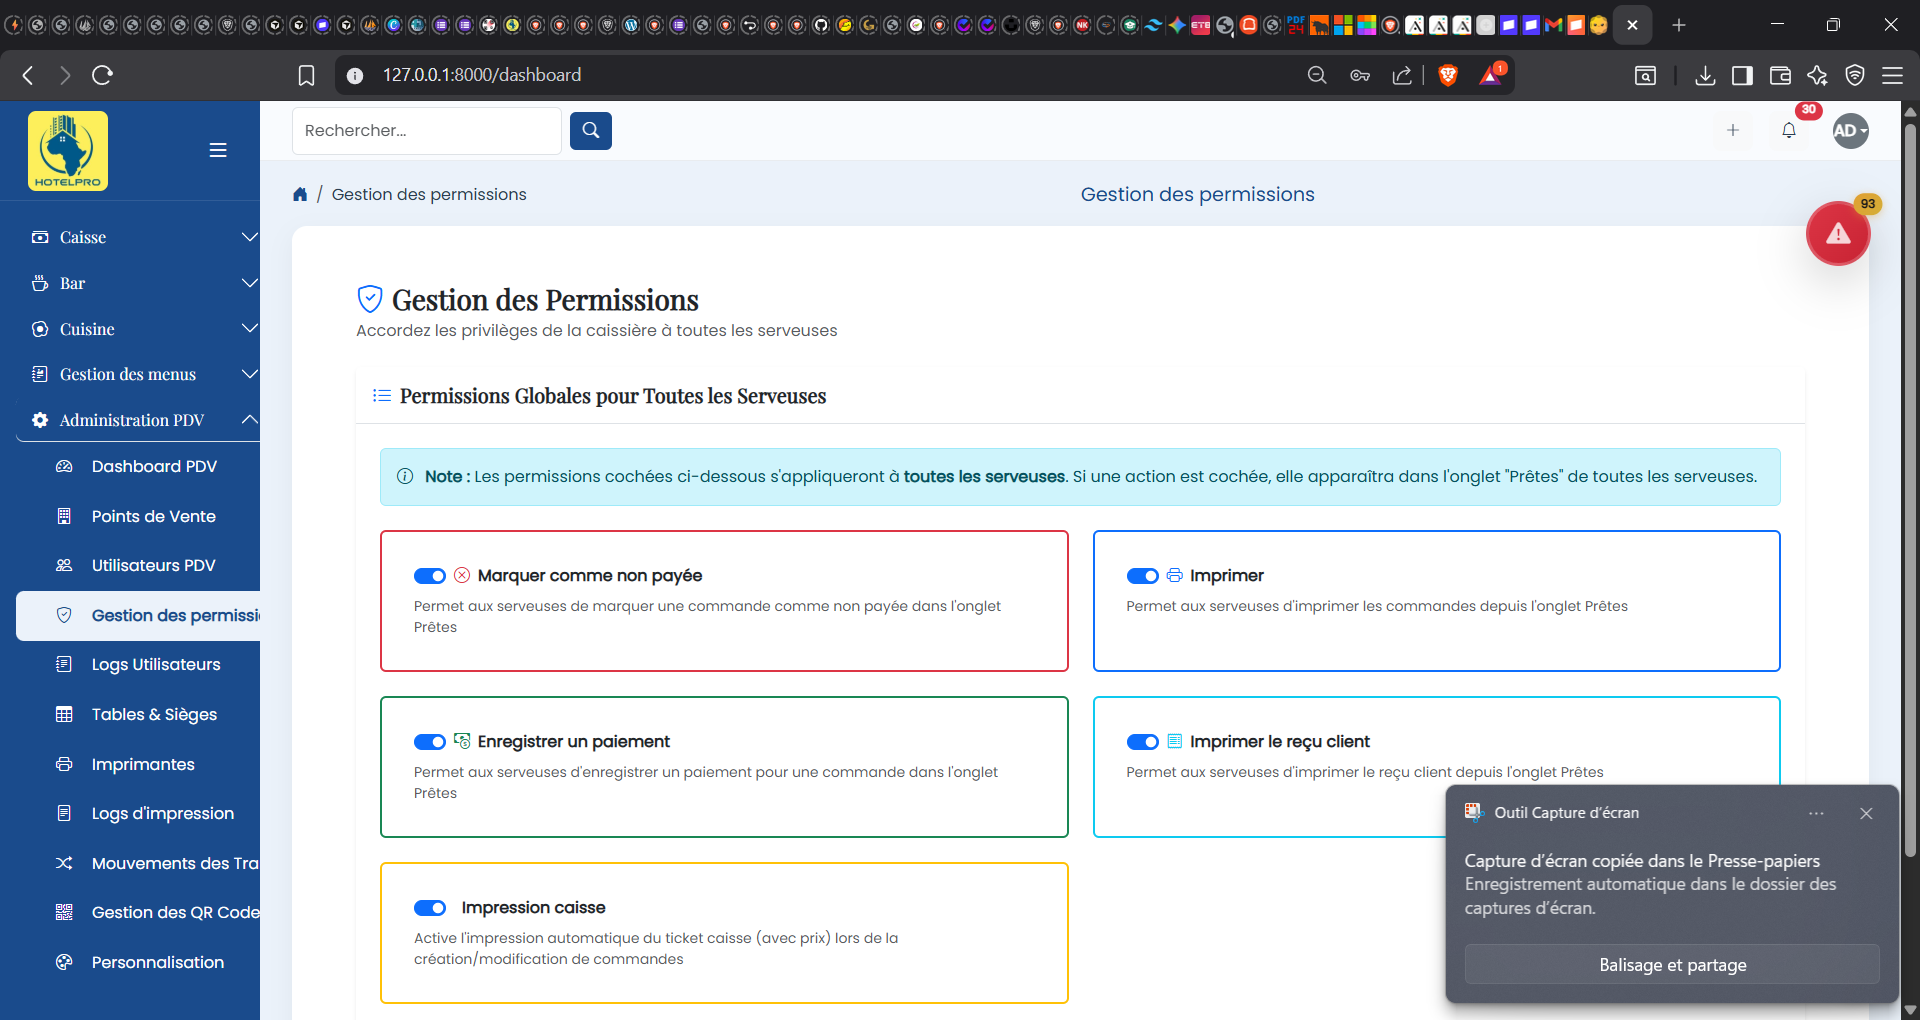
Task: Click the Administration PDV gear icon
Action: pyautogui.click(x=40, y=420)
